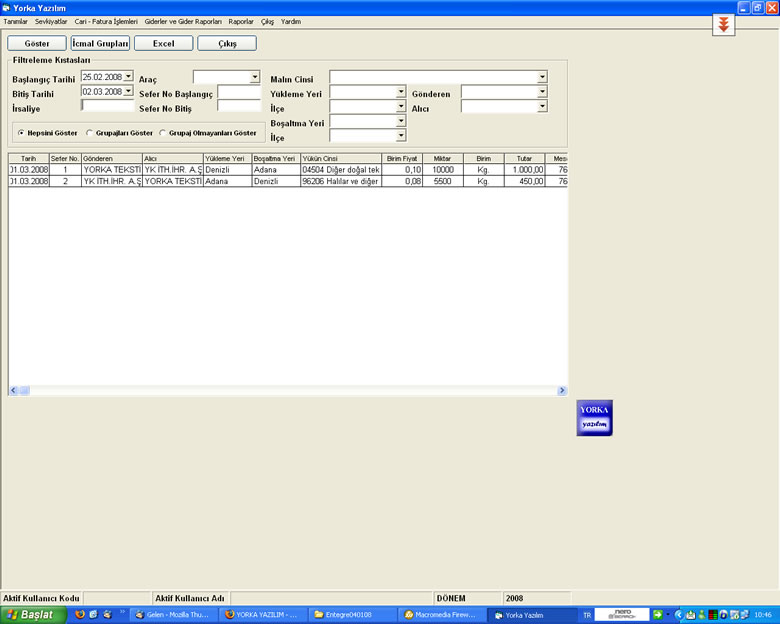Viewport: 780px width, 624px height.
Task: Open Başlangıç Tarihi date dropdown
Action: [128, 76]
